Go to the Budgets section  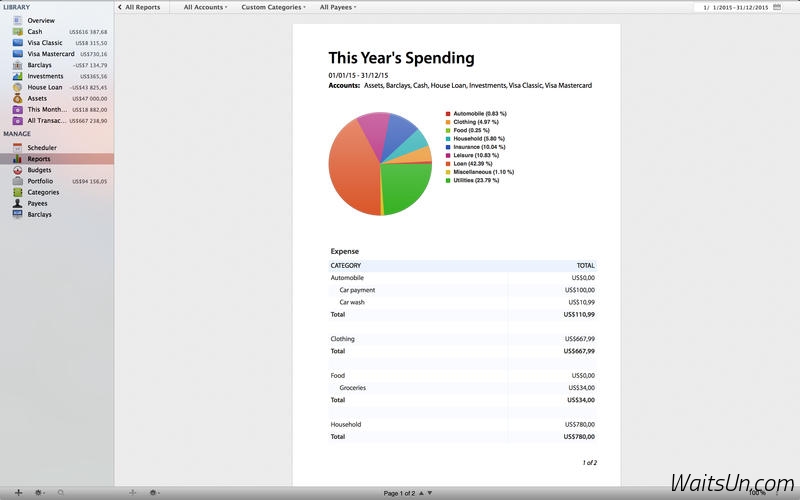(40, 170)
